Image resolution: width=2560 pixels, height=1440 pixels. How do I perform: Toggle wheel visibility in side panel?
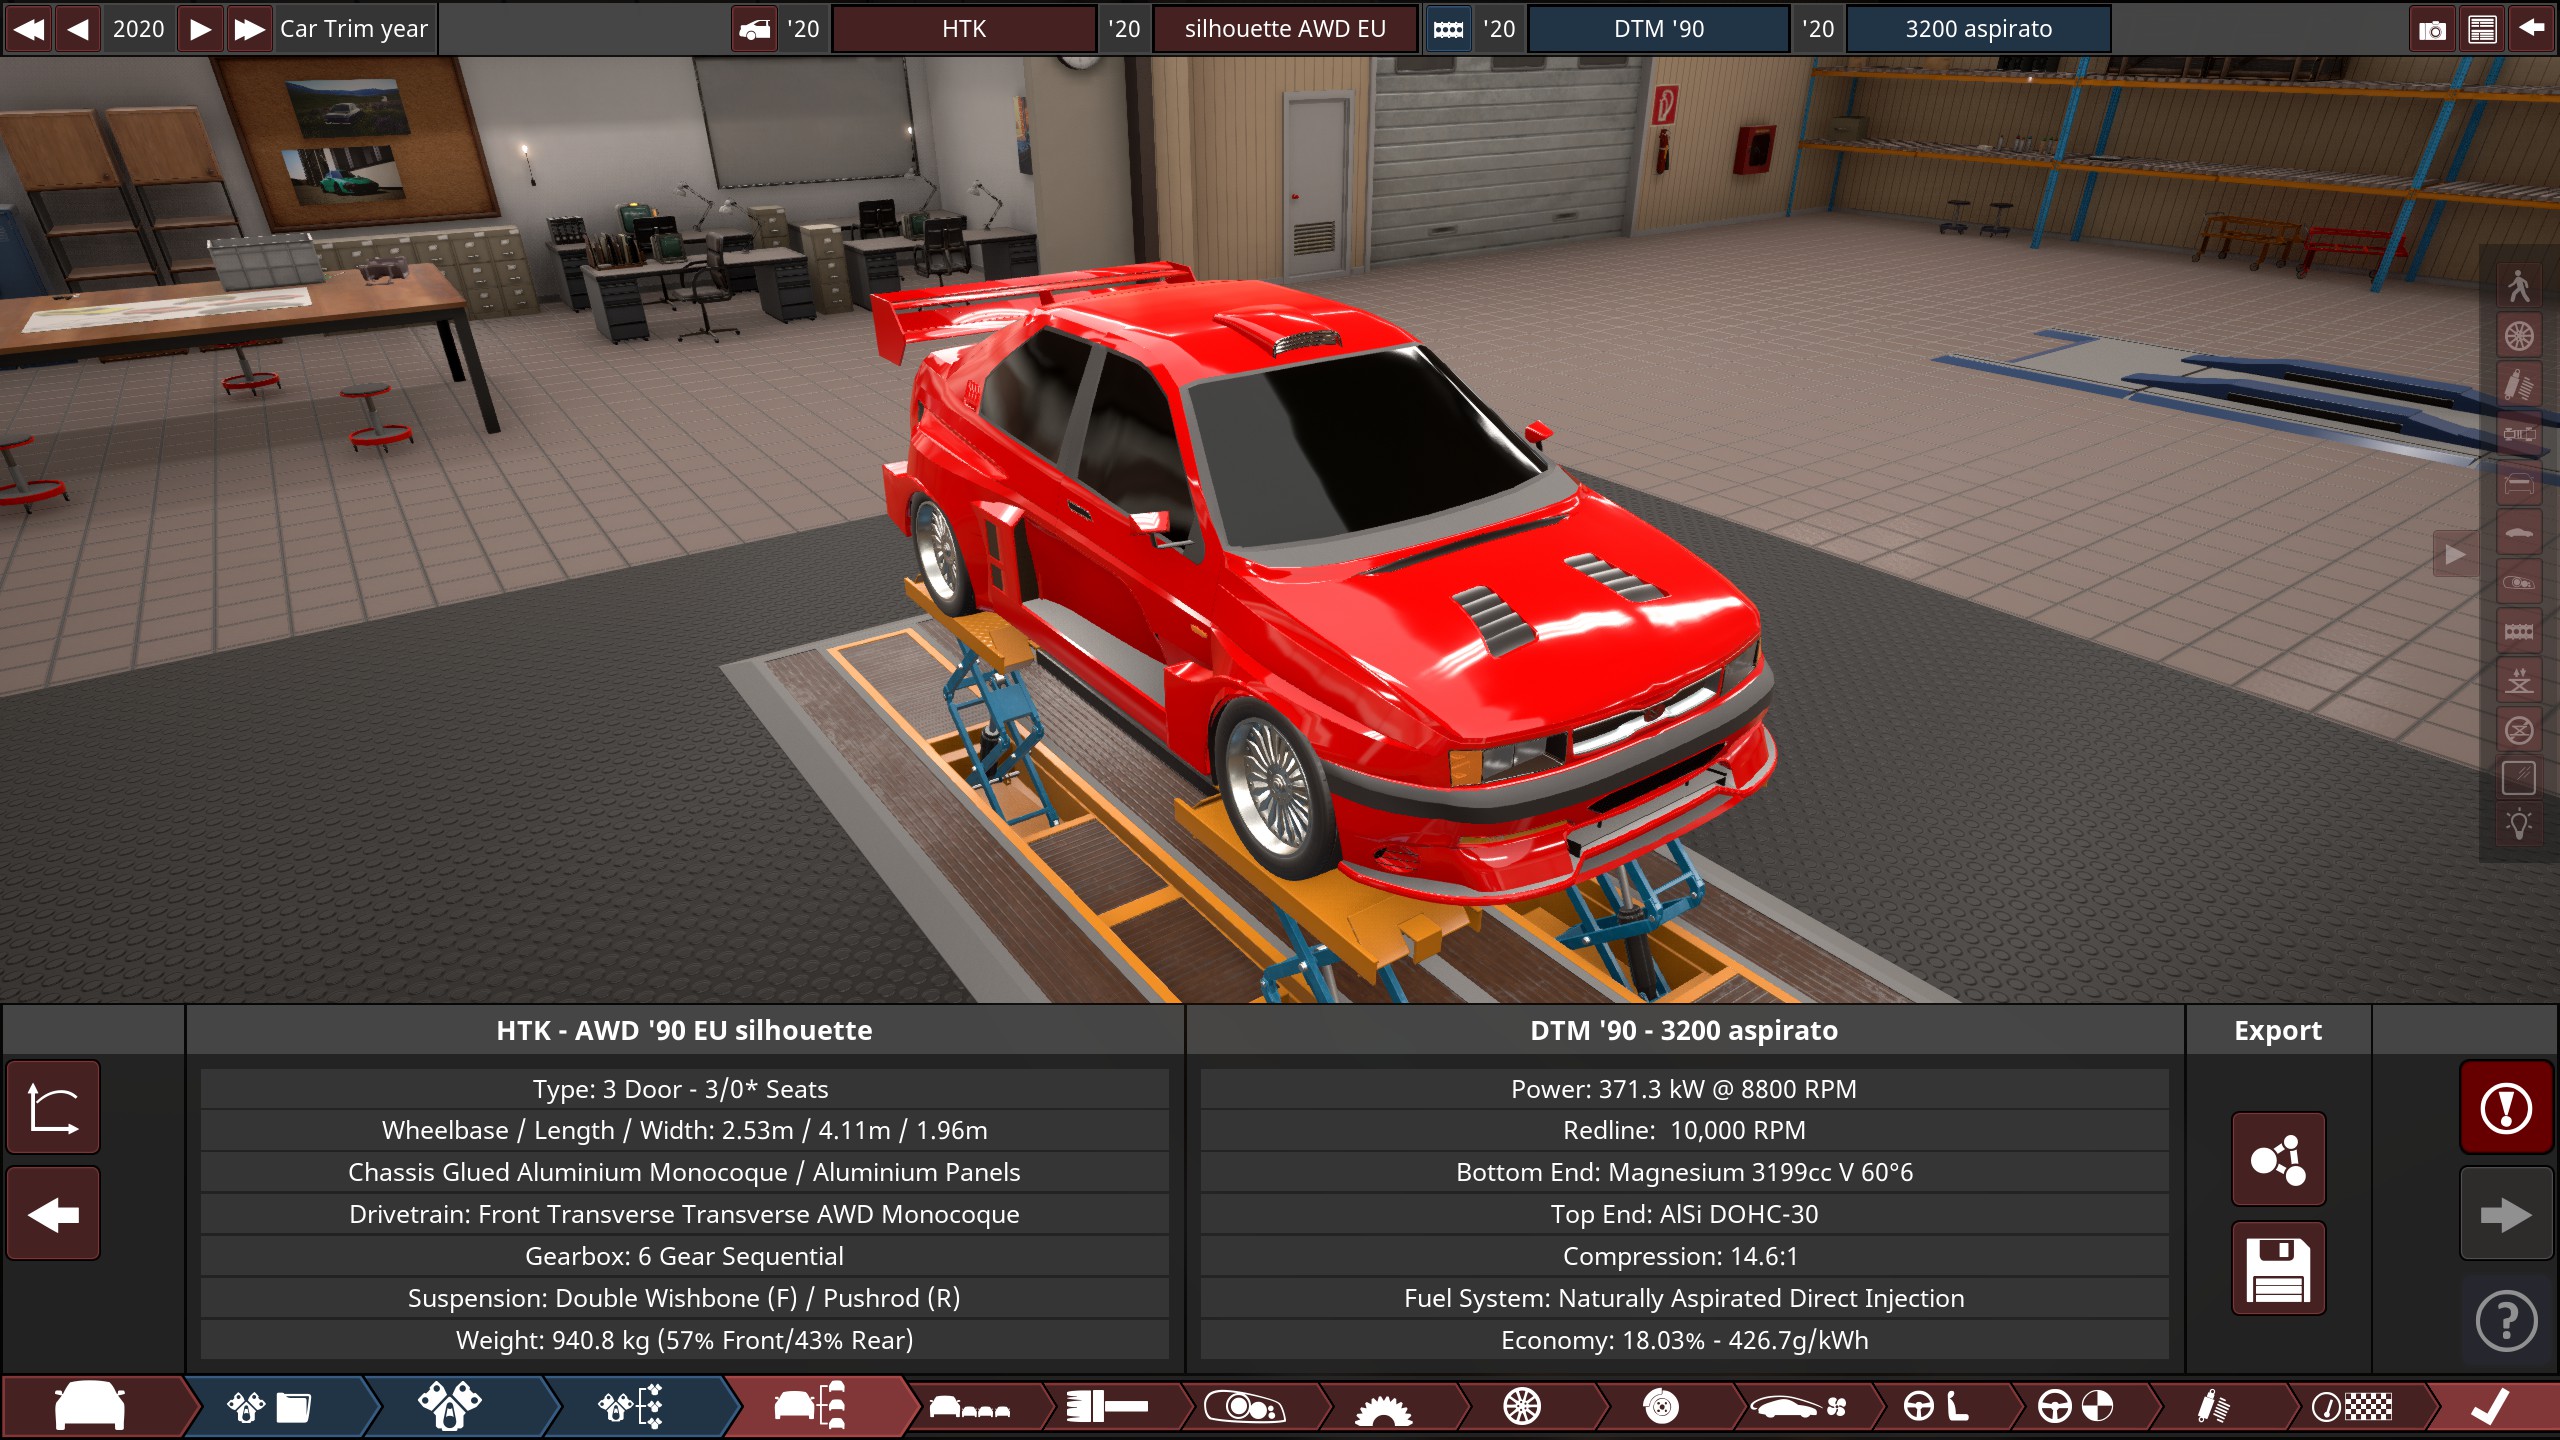coord(2519,336)
